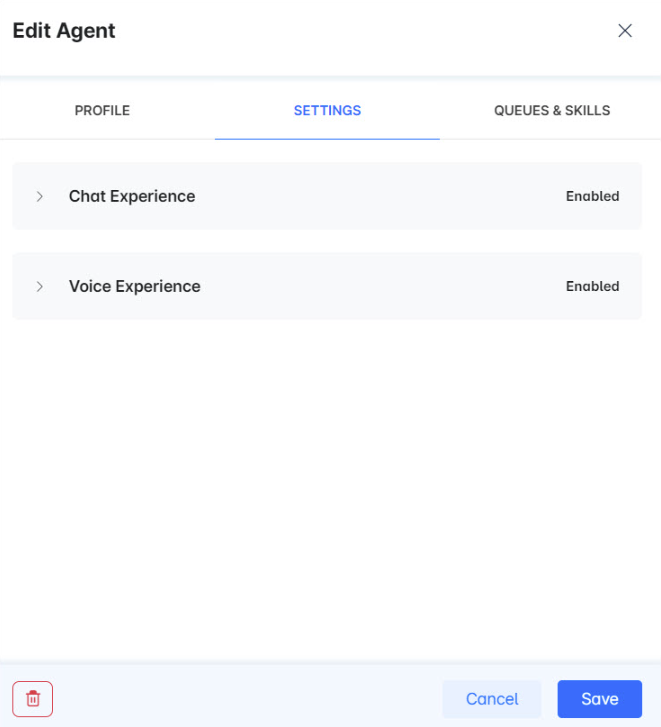The width and height of the screenshot is (661, 727).
Task: Click the blue underline beneath Settings tab
Action: coord(327,138)
